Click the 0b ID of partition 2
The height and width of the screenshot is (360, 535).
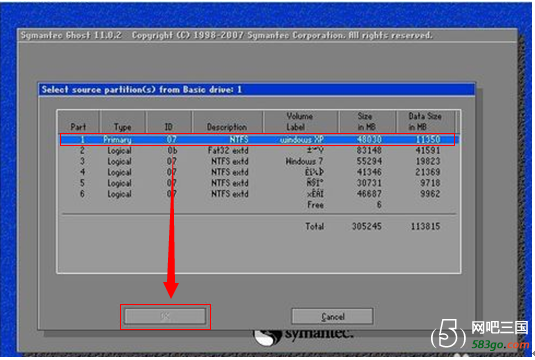click(172, 150)
